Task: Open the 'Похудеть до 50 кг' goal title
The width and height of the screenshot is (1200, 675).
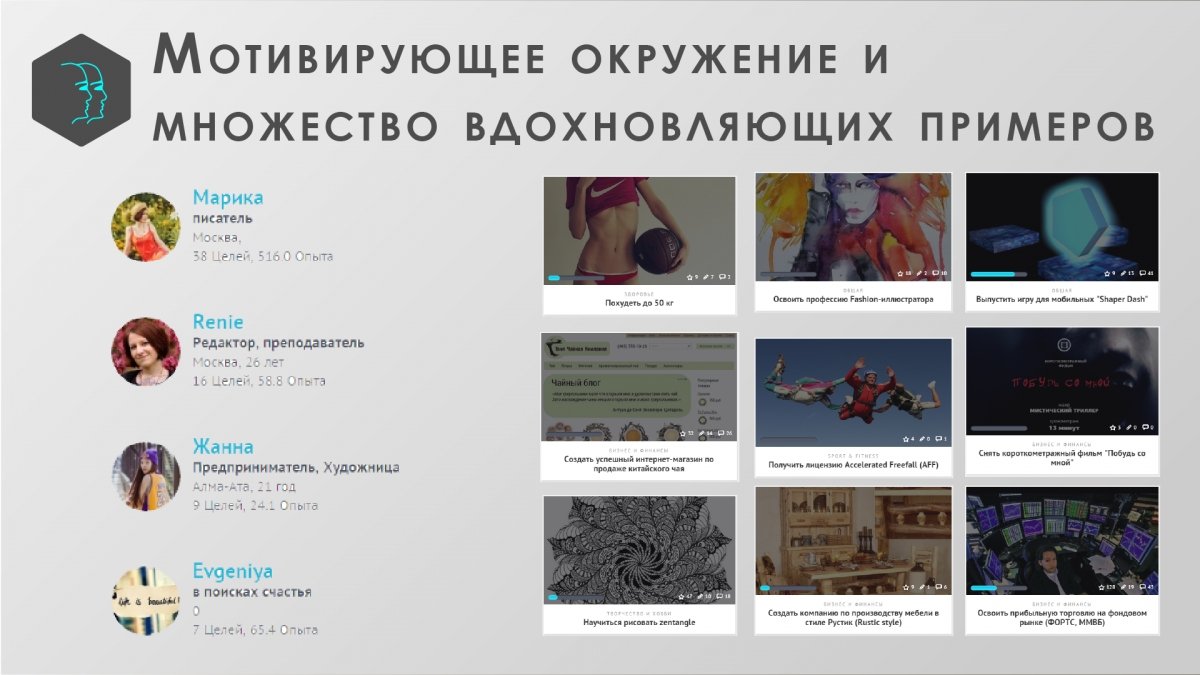Action: [639, 301]
